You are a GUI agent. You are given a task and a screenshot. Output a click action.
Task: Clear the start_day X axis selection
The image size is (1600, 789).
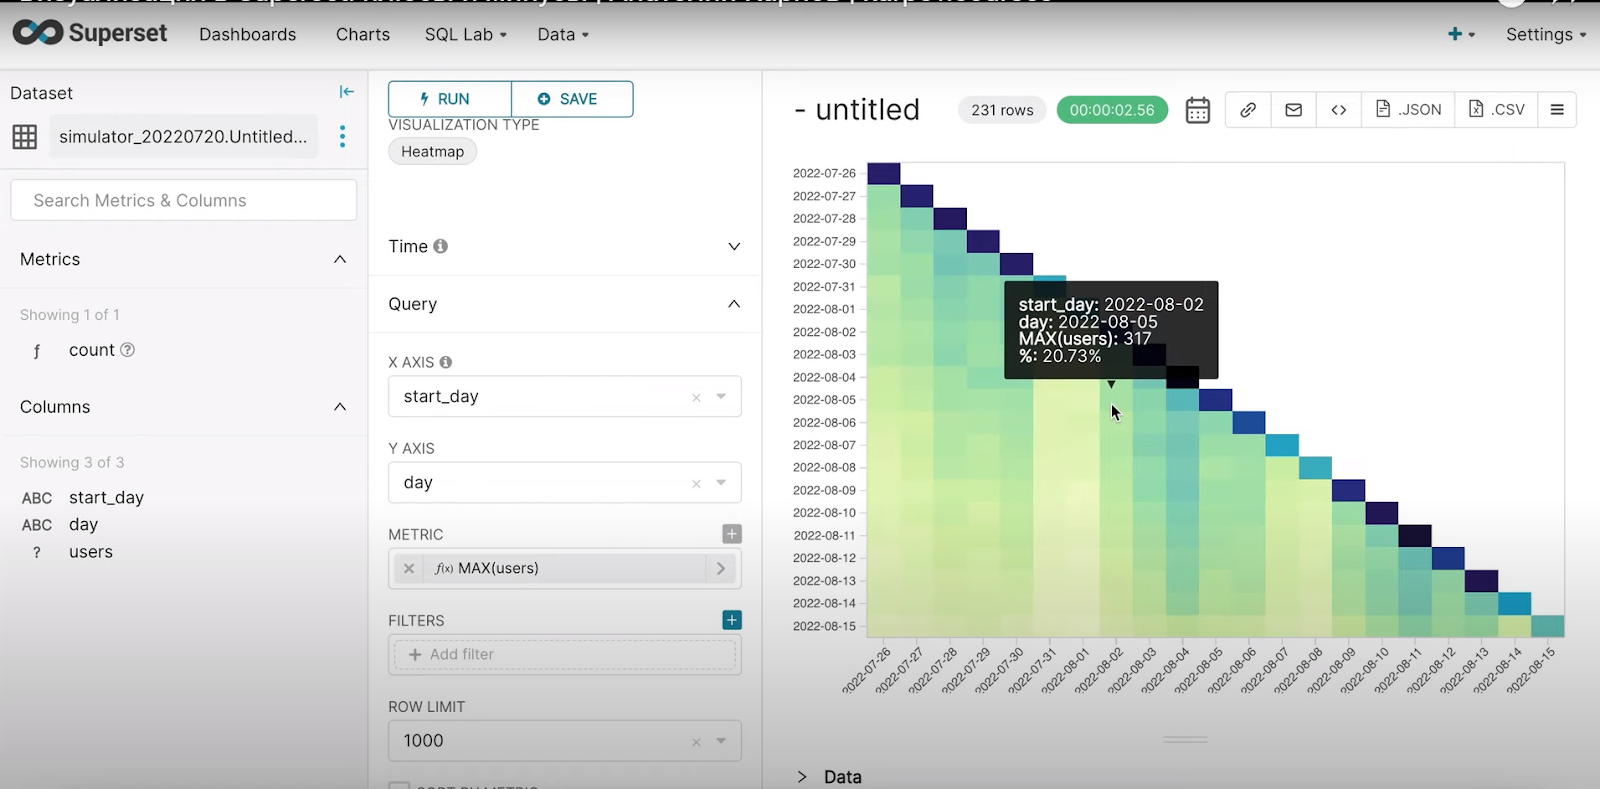[696, 397]
